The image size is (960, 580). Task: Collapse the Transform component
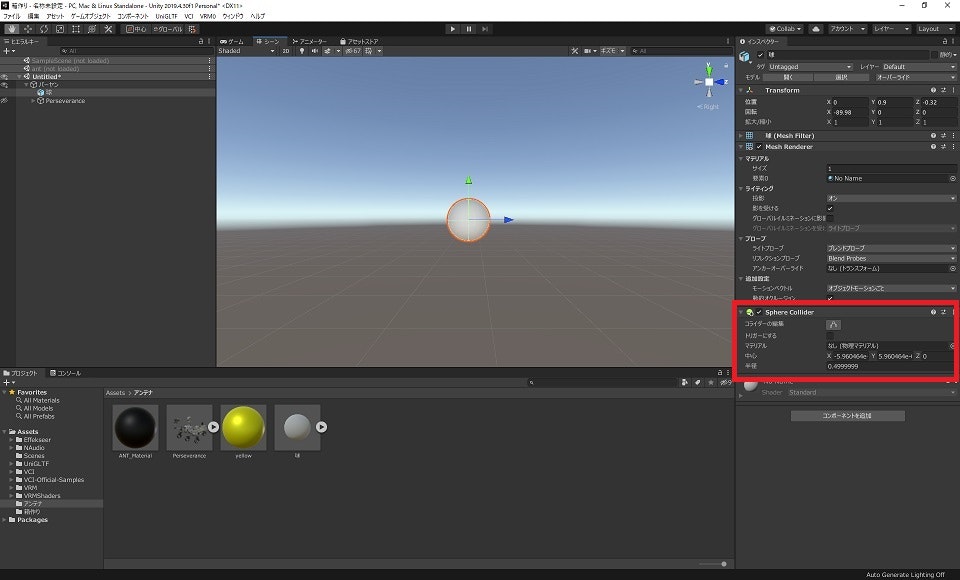(741, 90)
